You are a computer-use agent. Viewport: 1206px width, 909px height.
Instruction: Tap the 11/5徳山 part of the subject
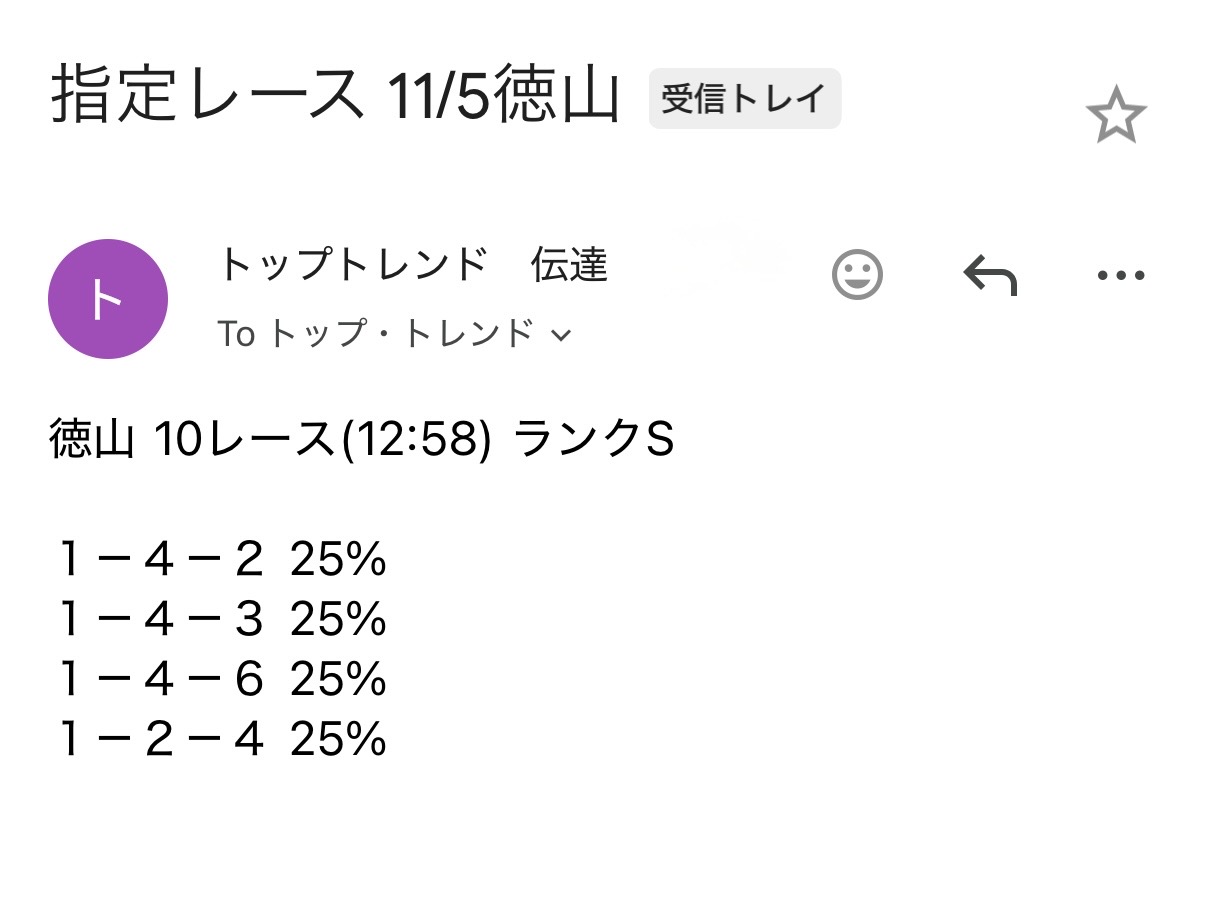pos(502,98)
